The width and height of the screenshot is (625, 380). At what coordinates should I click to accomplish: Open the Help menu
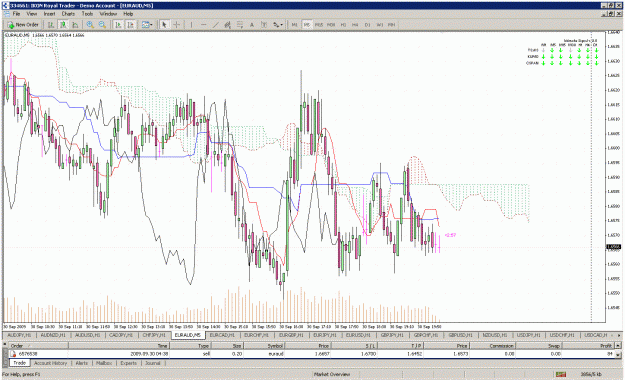128,14
